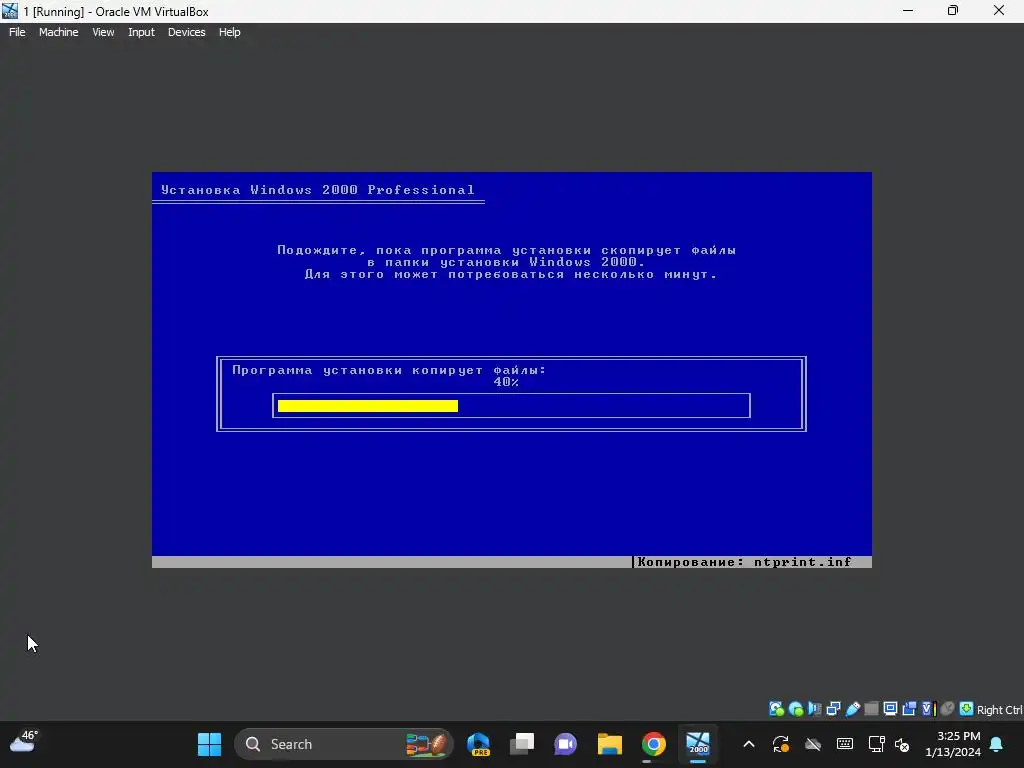Image resolution: width=1024 pixels, height=768 pixels.
Task: Click the 40% progress text
Action: coord(506,382)
